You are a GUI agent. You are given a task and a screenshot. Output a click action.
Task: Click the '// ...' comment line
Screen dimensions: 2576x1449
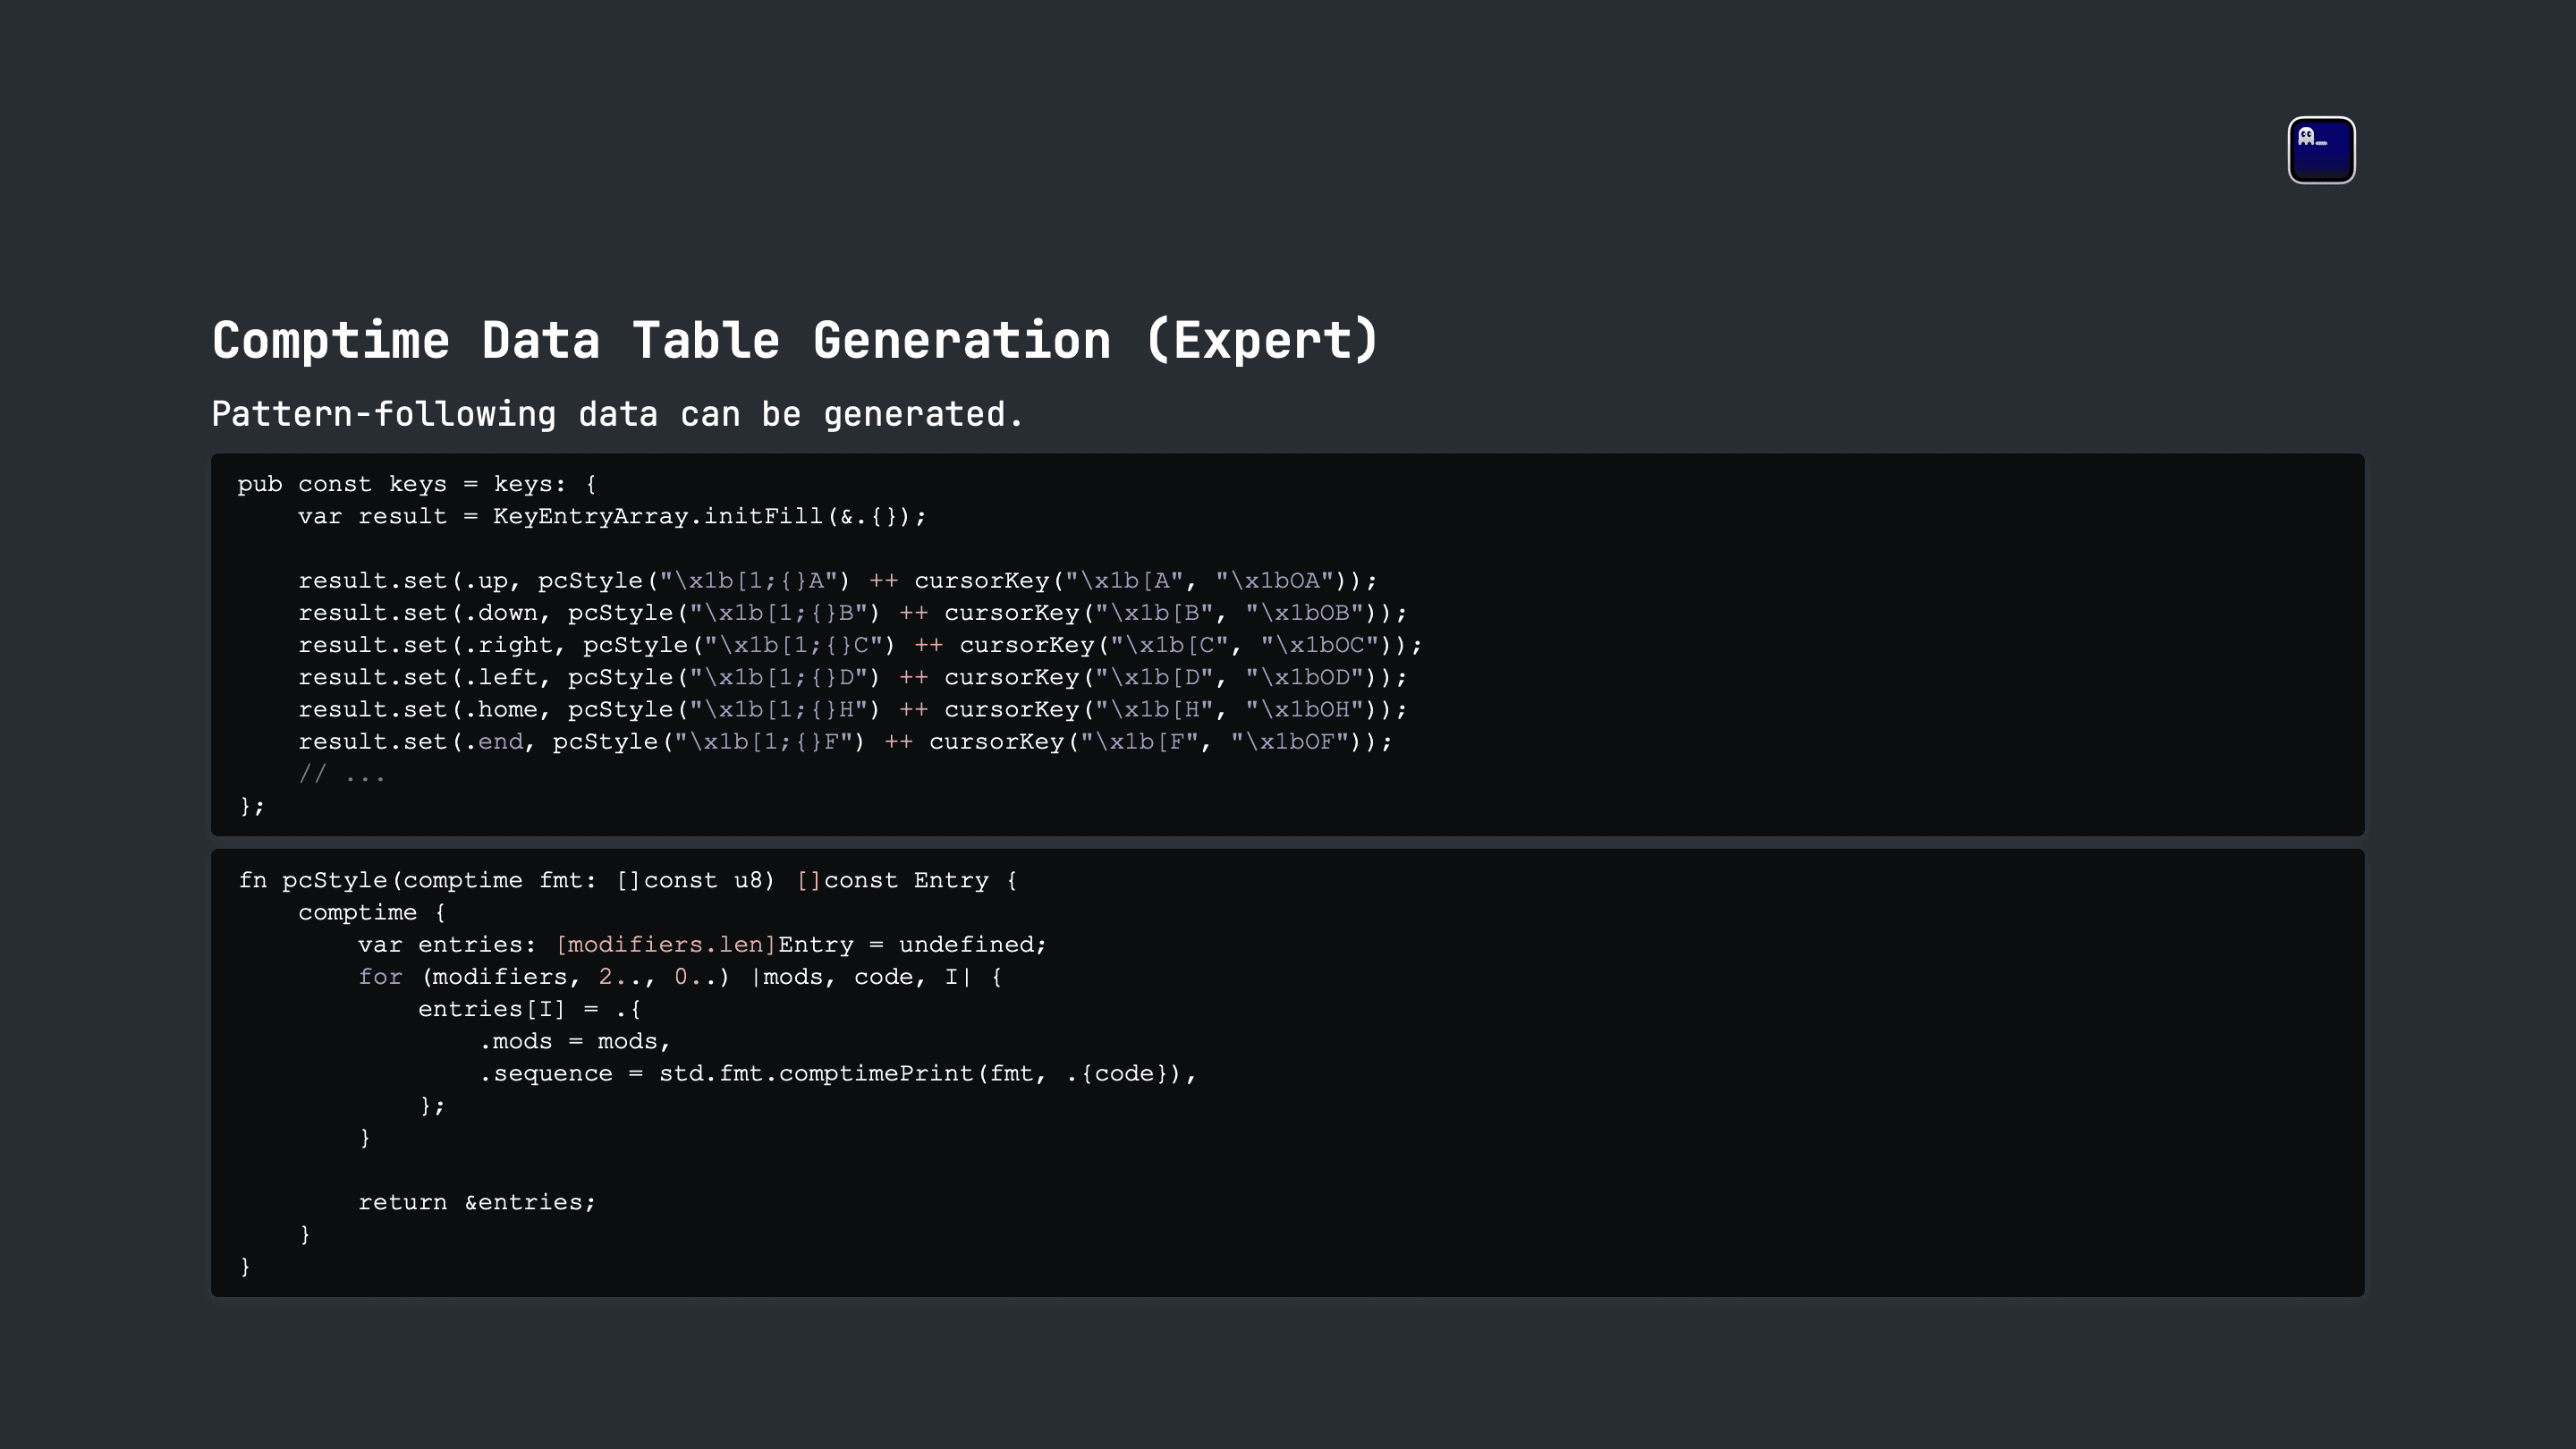341,774
